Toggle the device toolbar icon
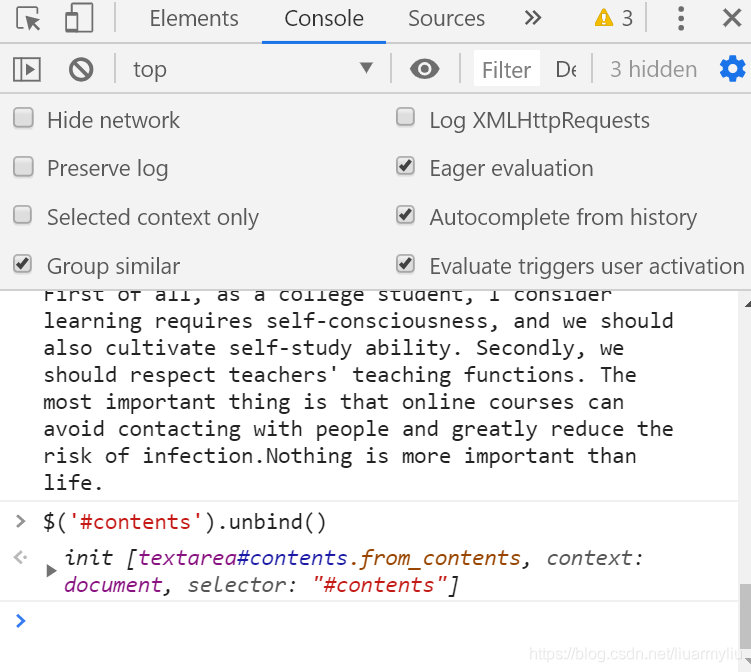This screenshot has height=672, width=751. click(79, 19)
